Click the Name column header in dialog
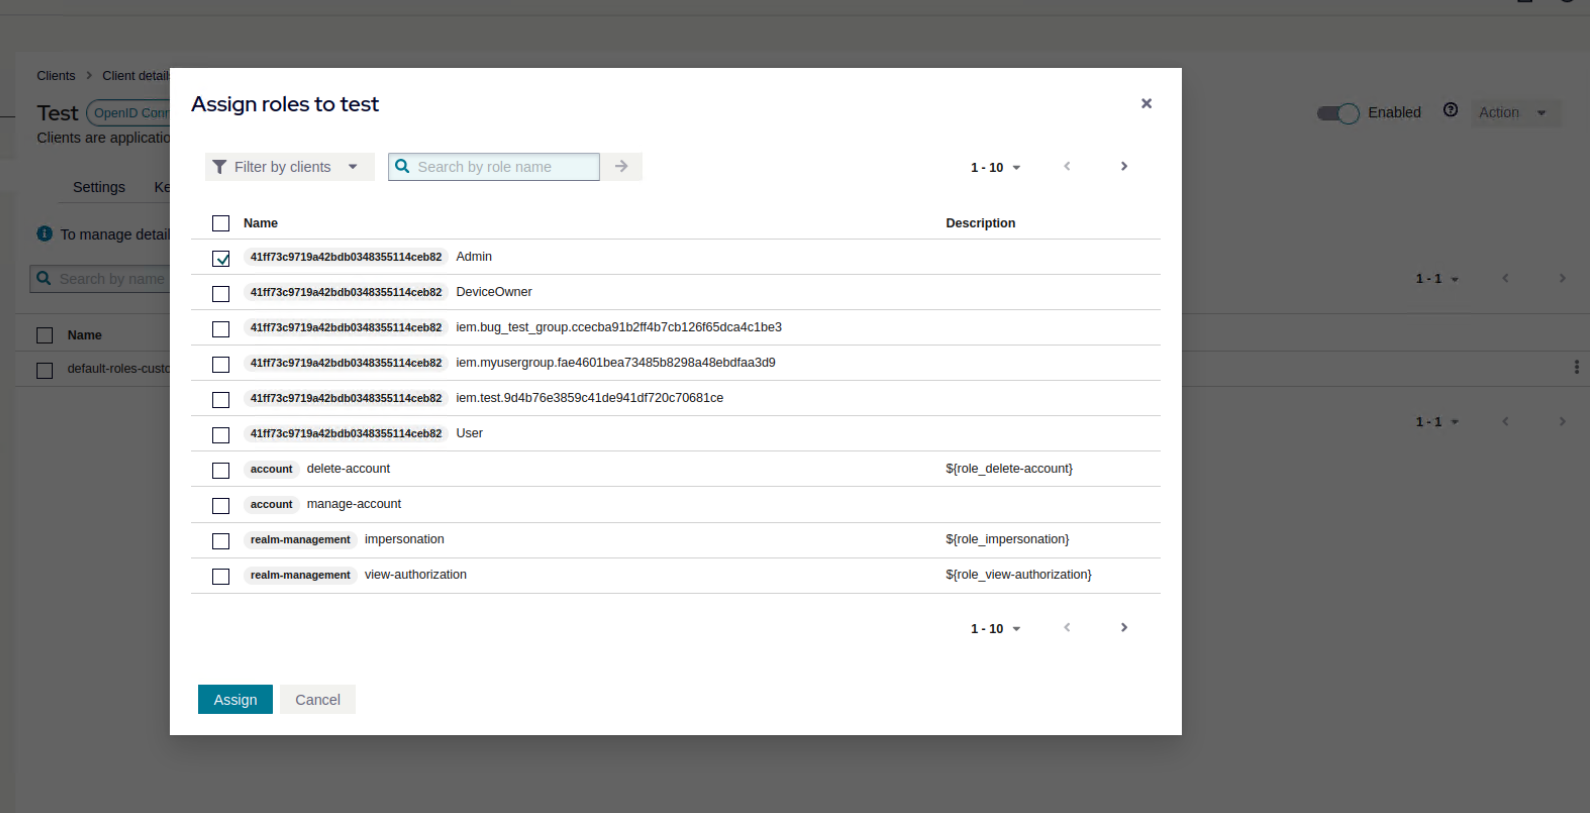The image size is (1590, 813). (x=261, y=223)
